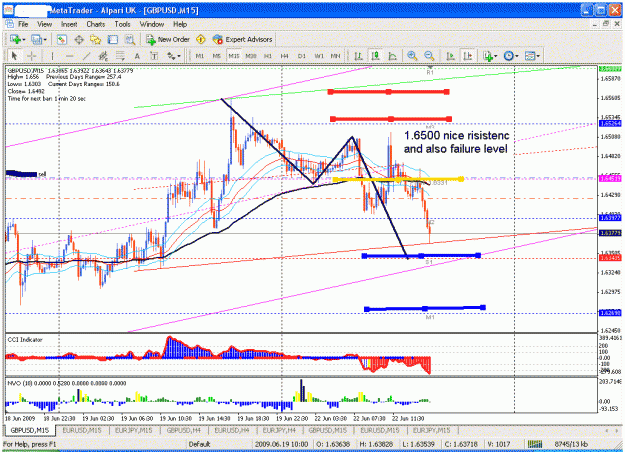
Task: Click the NVO (10) indicator label
Action: pos(67,383)
